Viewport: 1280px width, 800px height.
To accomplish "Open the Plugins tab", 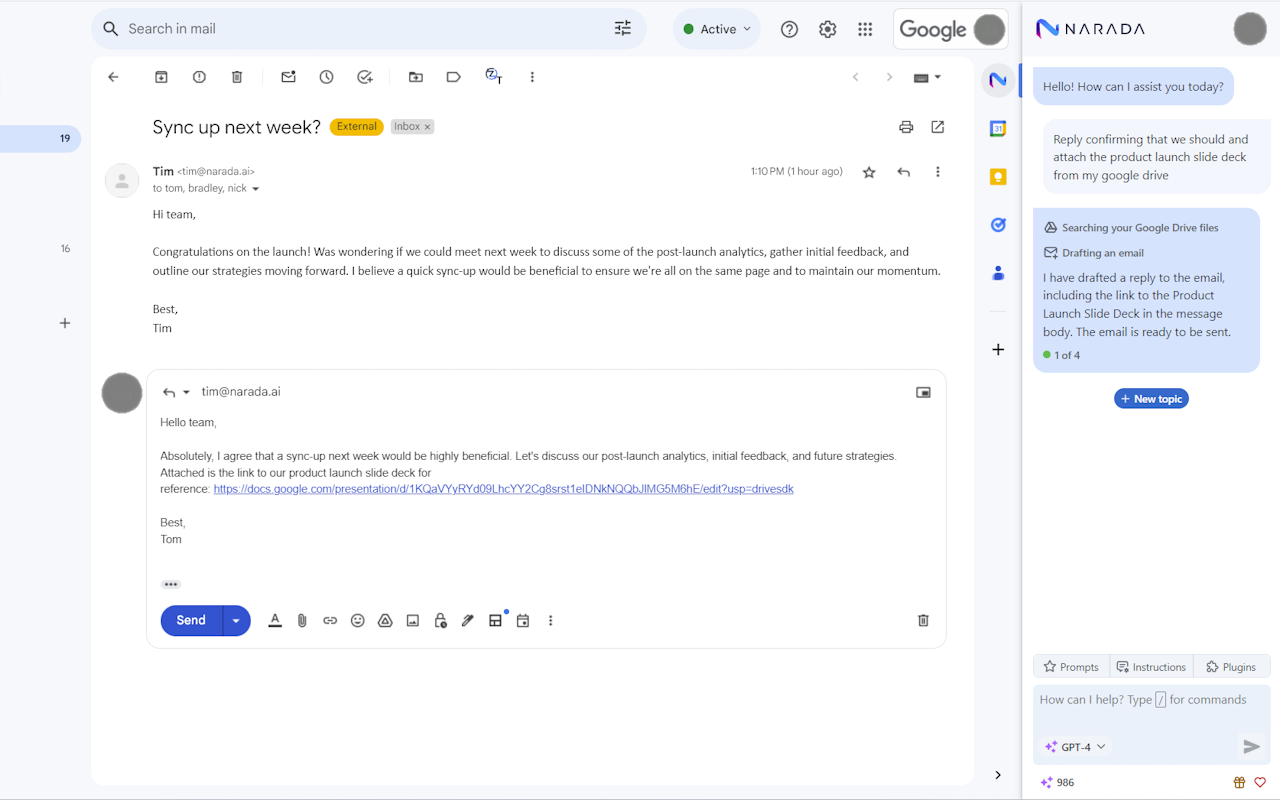I will click(1231, 666).
